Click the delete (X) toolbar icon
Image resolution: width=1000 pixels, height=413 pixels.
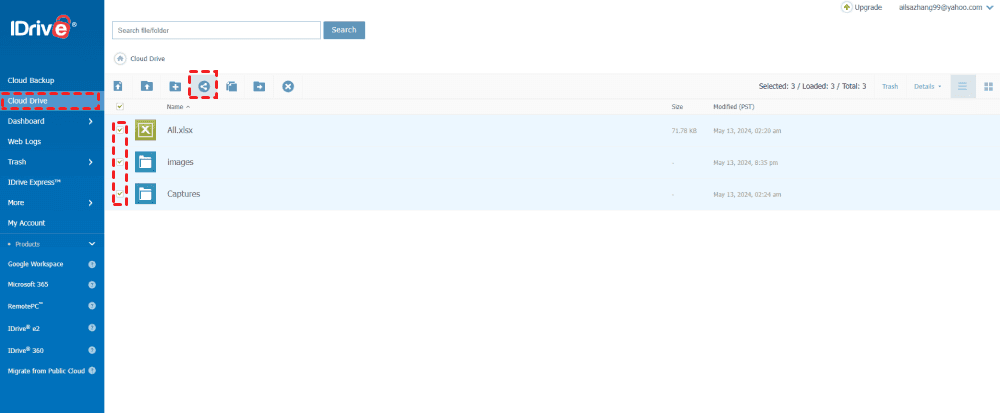[288, 86]
